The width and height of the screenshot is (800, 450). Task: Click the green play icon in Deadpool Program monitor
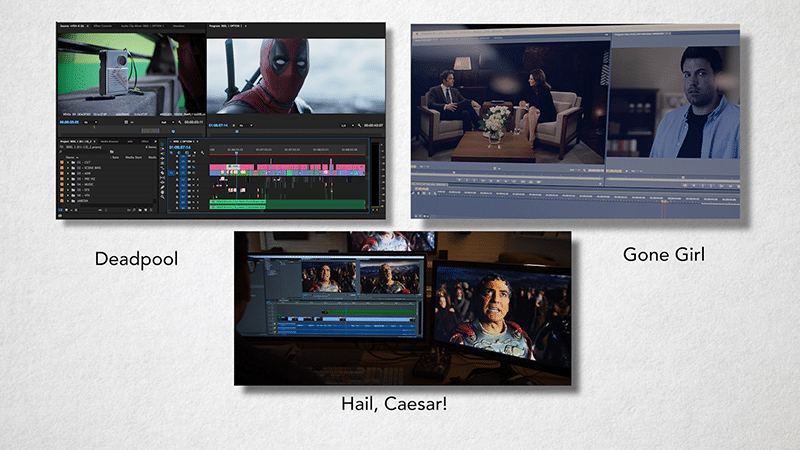(234, 125)
